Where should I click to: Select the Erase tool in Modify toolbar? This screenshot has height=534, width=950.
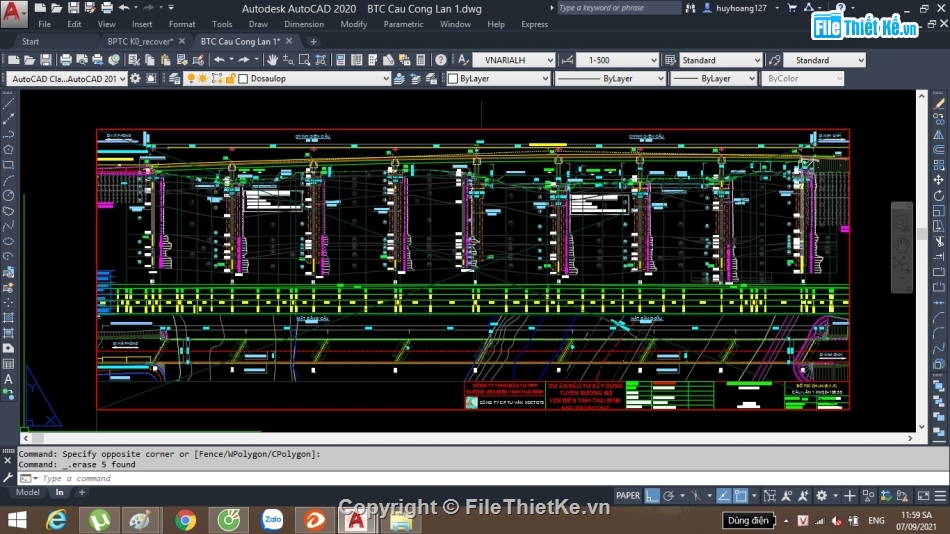(938, 104)
